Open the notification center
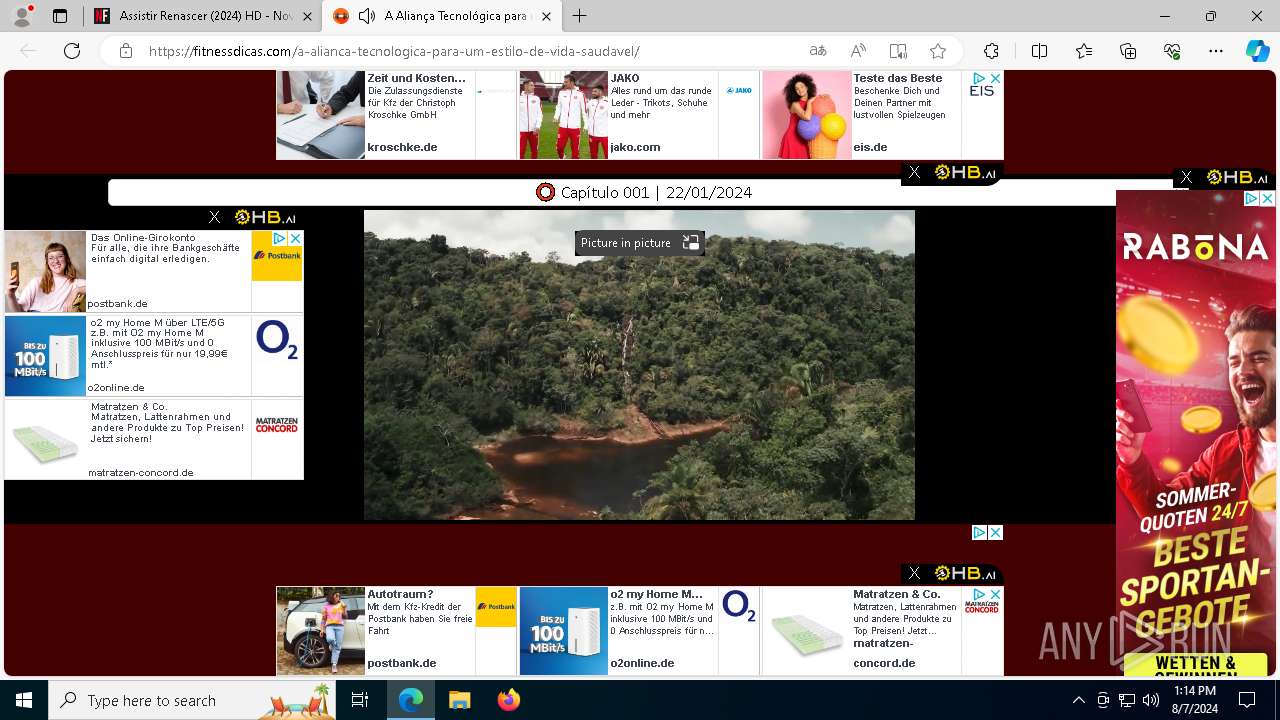Image resolution: width=1280 pixels, height=720 pixels. [x=1247, y=700]
